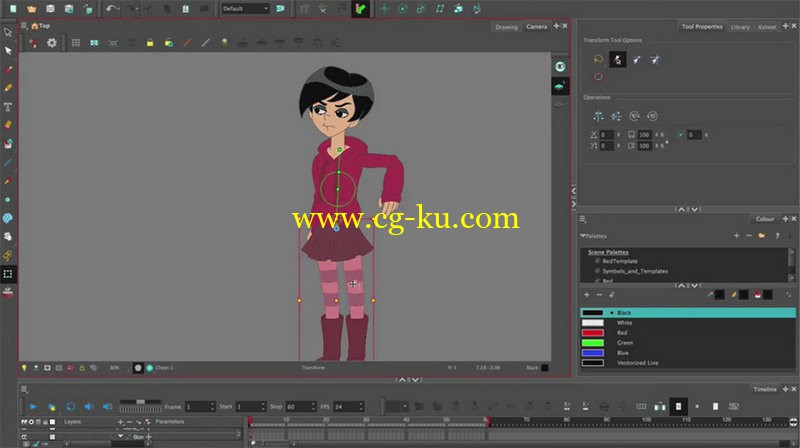800x448 pixels.
Task: Select the Hand grabber tool
Action: (x=8, y=237)
